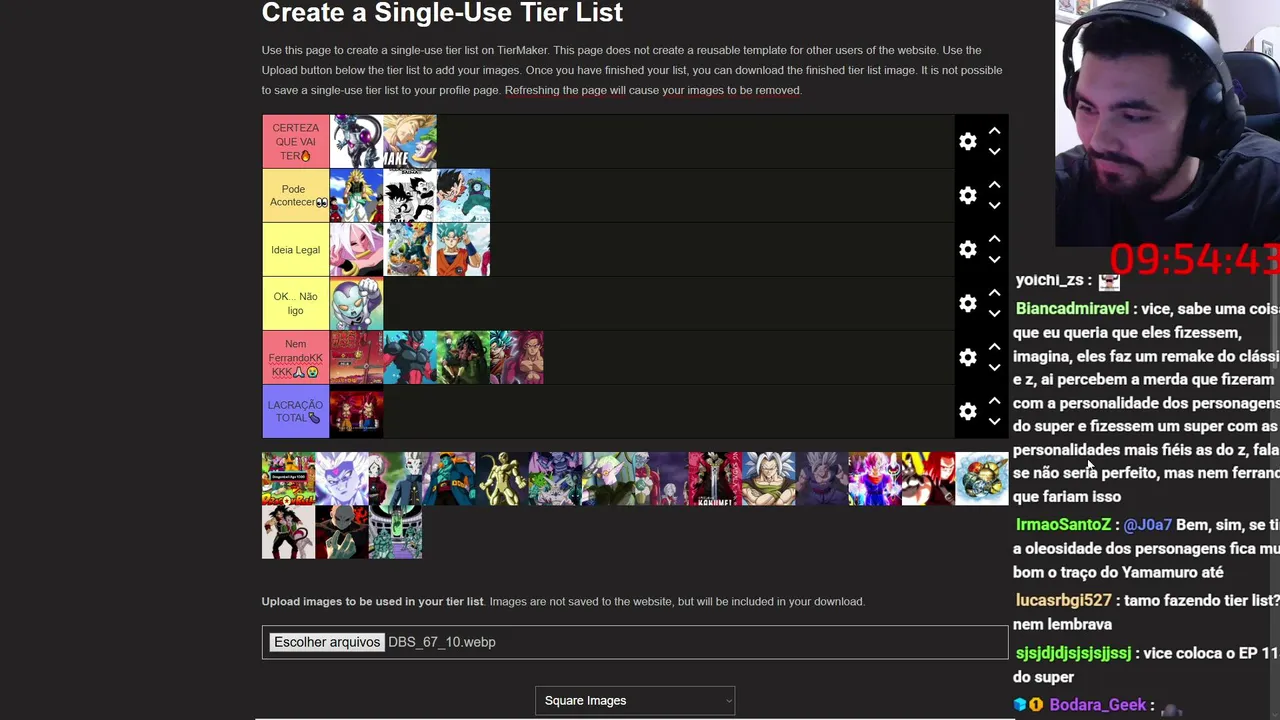Move CERTEZA QUE VAI TER row up

994,131
